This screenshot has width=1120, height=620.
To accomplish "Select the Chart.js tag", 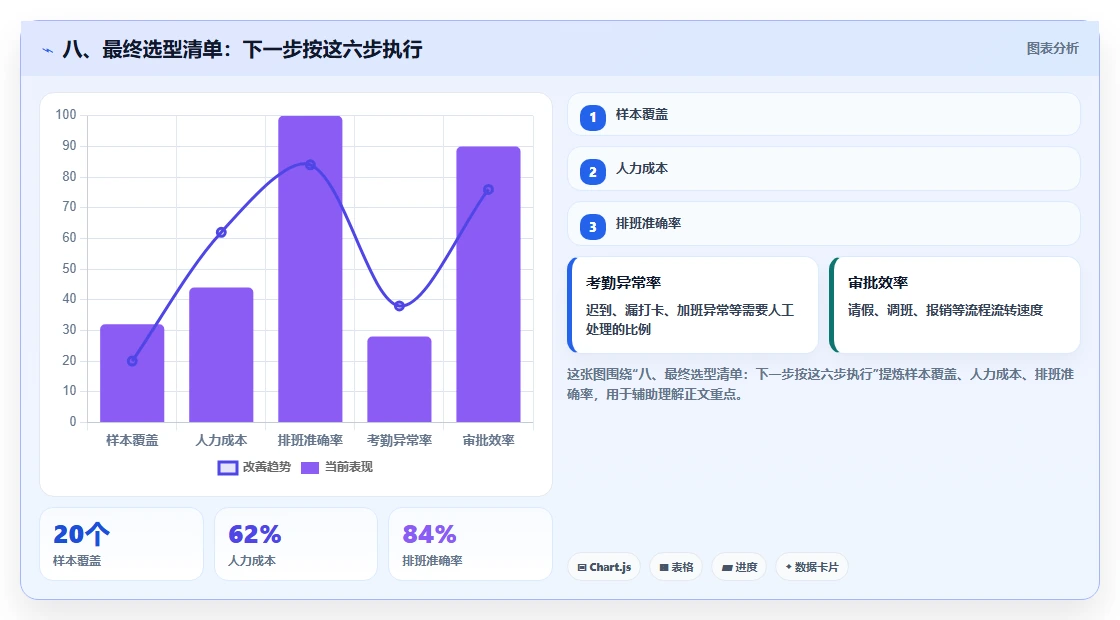I will click(604, 567).
